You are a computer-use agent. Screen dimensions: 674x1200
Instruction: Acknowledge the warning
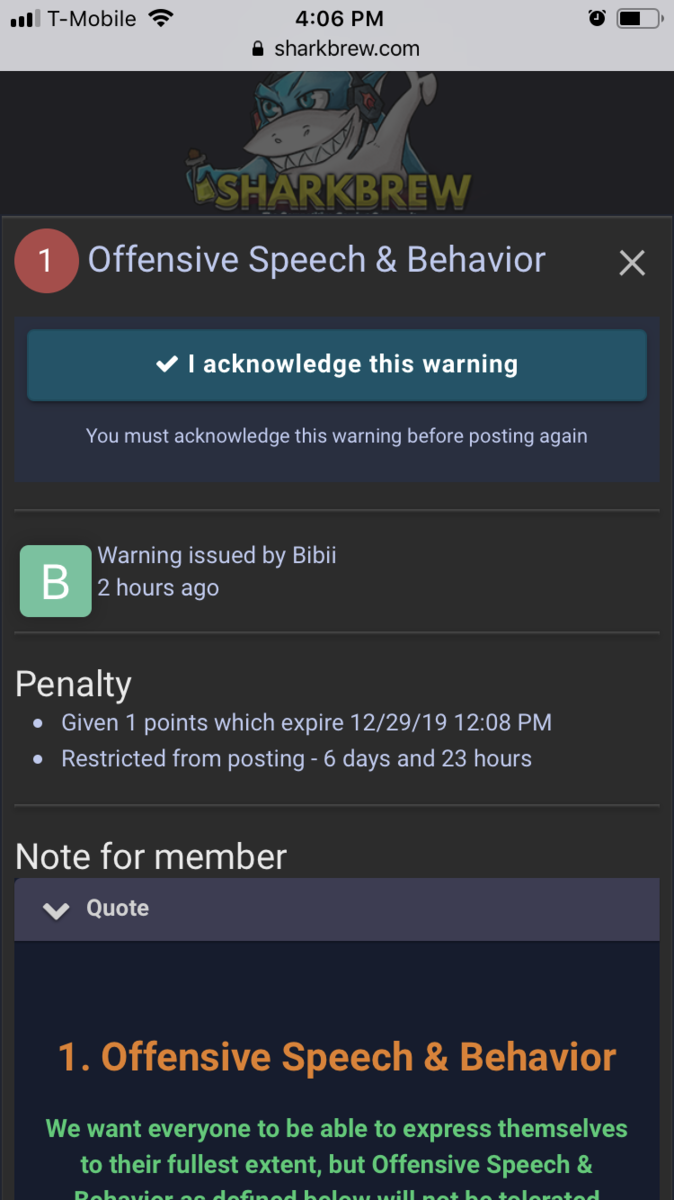[337, 364]
